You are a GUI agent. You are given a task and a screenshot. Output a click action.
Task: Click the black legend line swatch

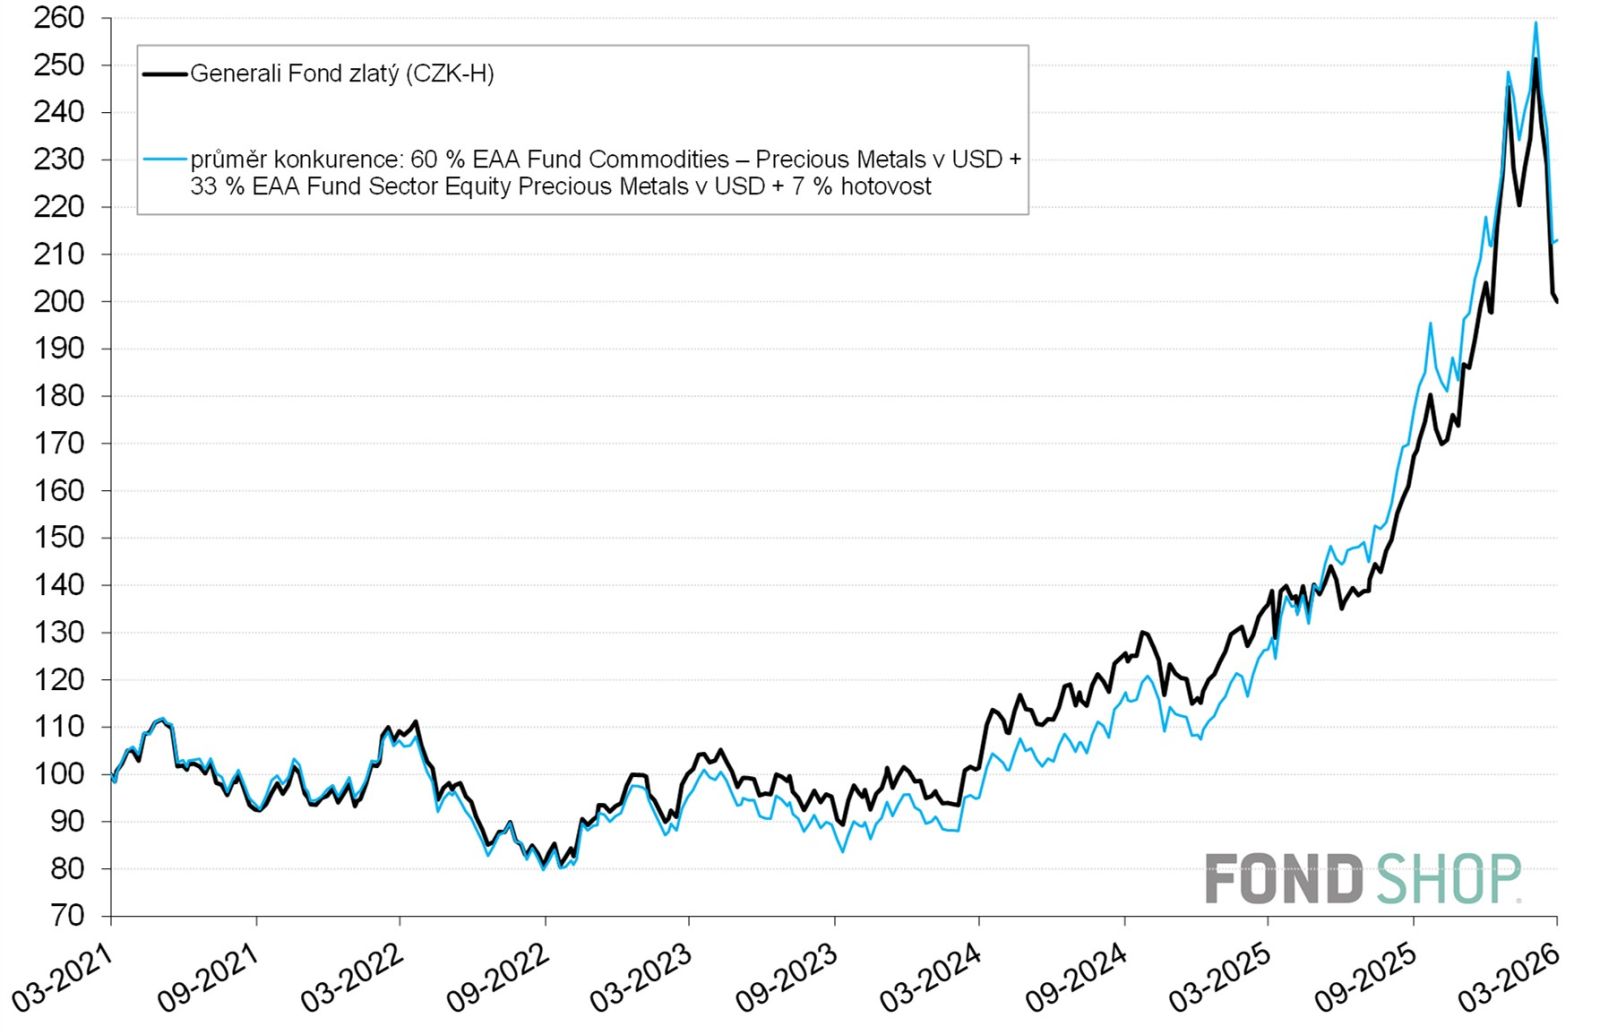coord(165,74)
